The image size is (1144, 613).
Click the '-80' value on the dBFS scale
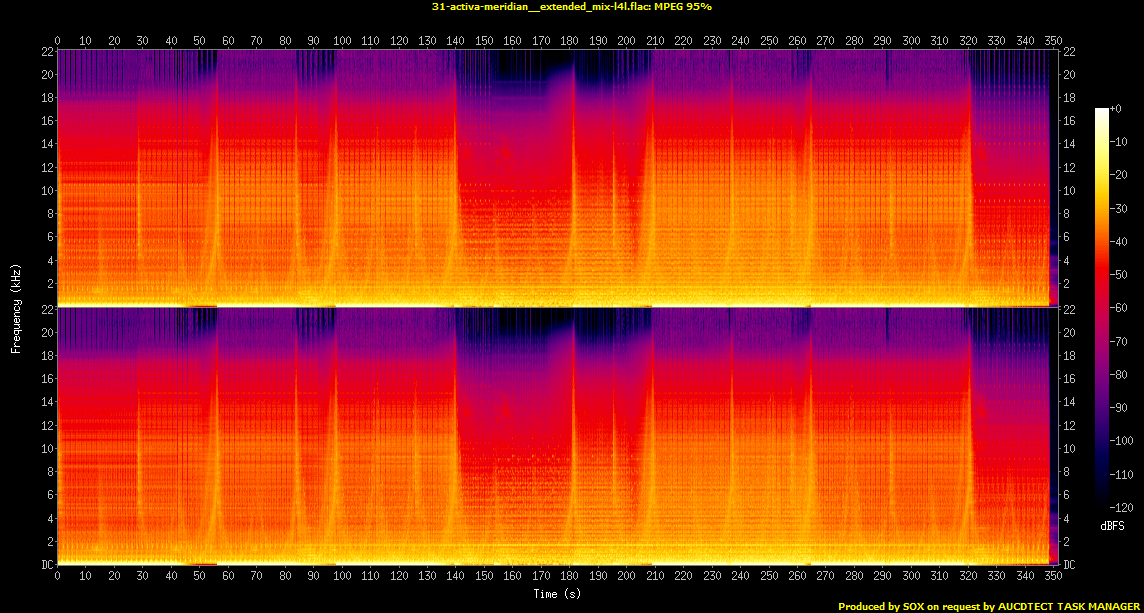coord(1118,374)
